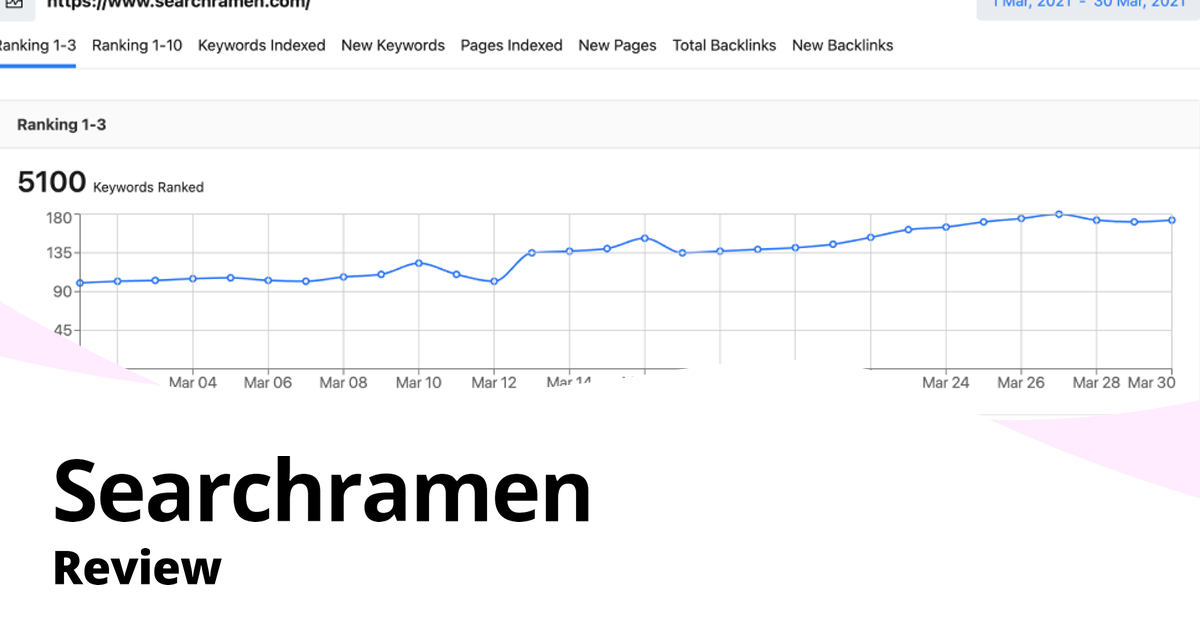Click the Mar 04 axis label

click(193, 382)
